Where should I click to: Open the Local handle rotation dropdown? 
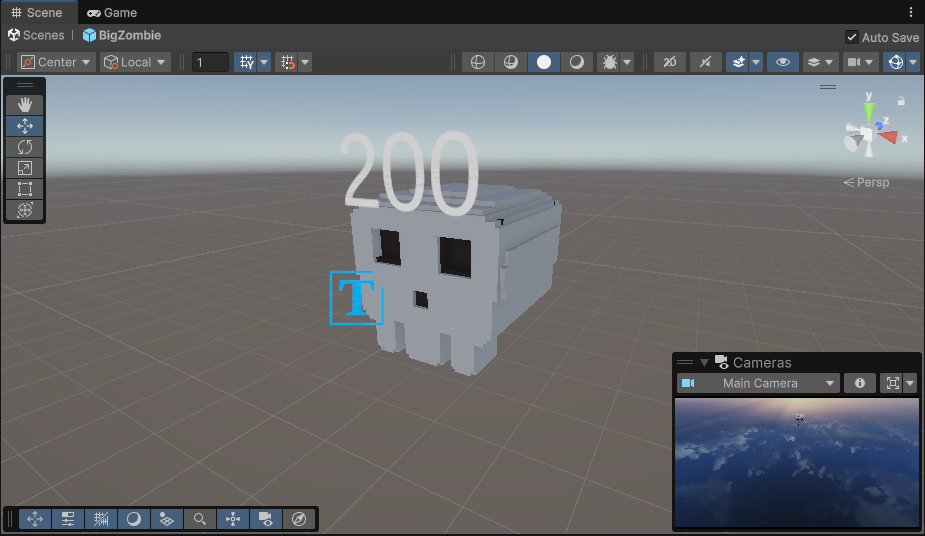pyautogui.click(x=135, y=62)
